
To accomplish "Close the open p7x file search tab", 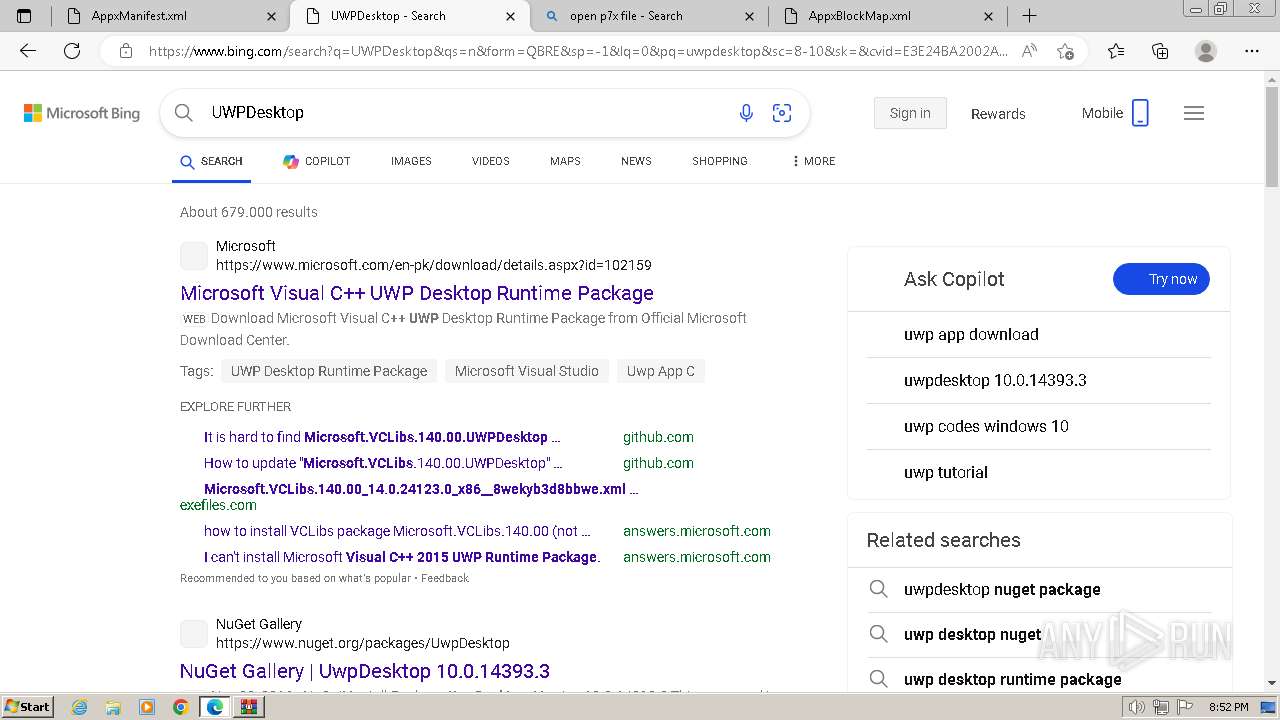I will click(750, 16).
